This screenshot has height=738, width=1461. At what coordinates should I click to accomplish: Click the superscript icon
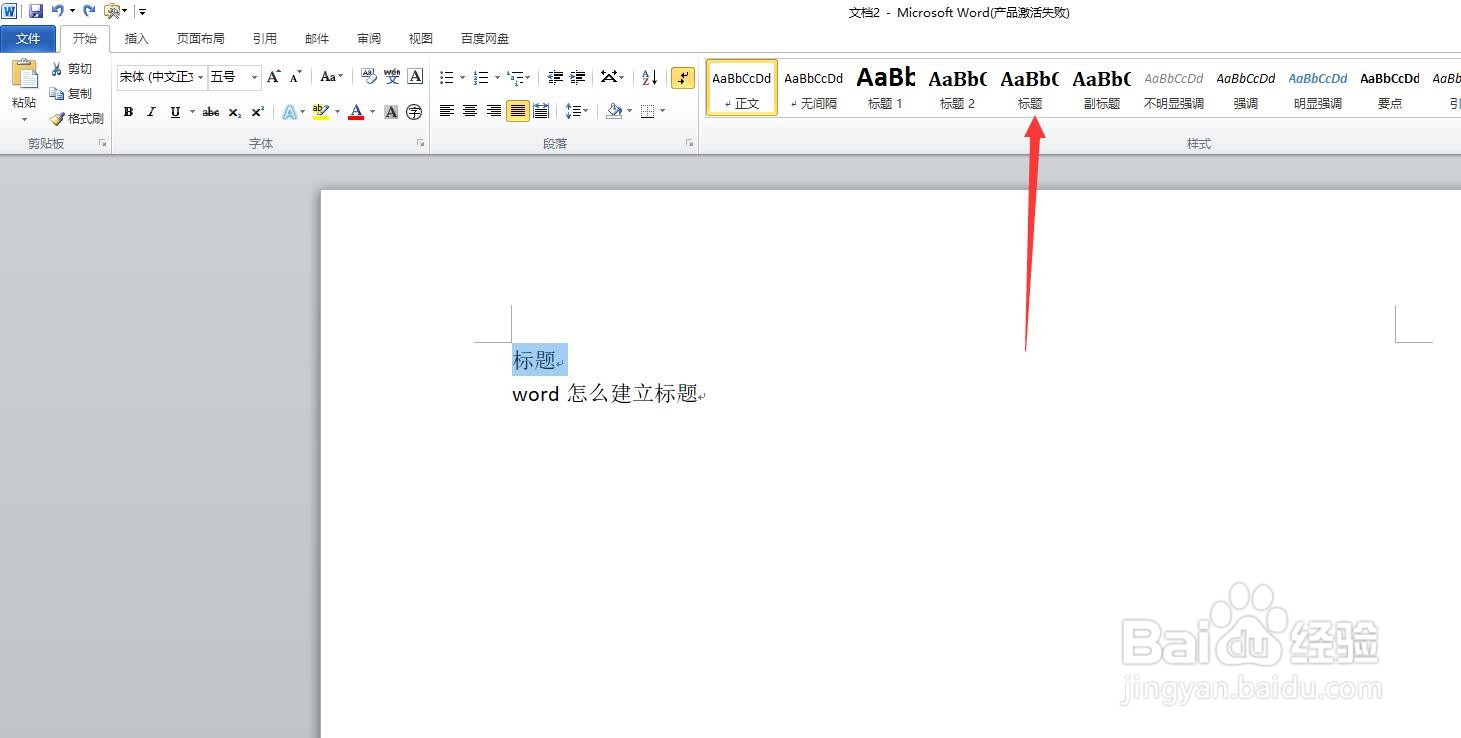257,112
